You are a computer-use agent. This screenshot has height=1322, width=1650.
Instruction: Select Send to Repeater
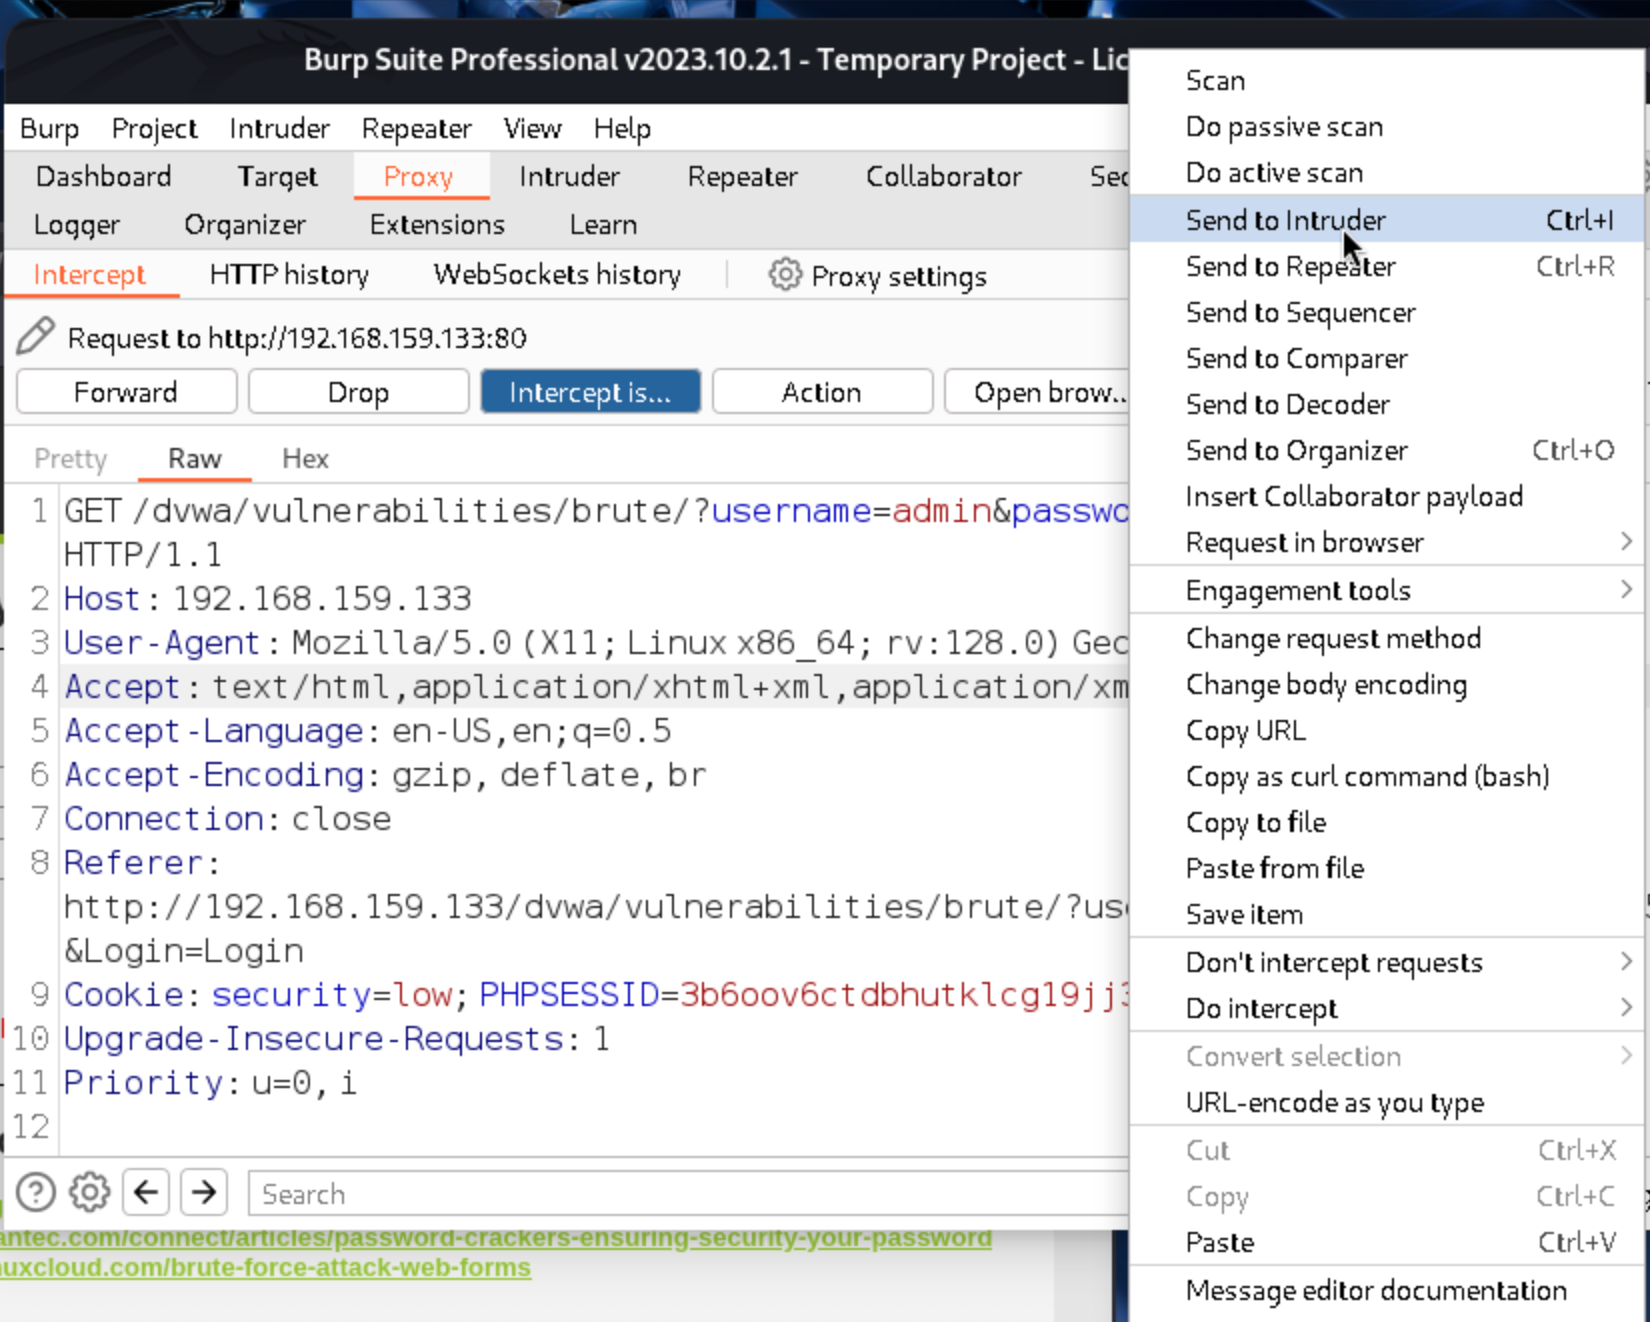coord(1388,266)
